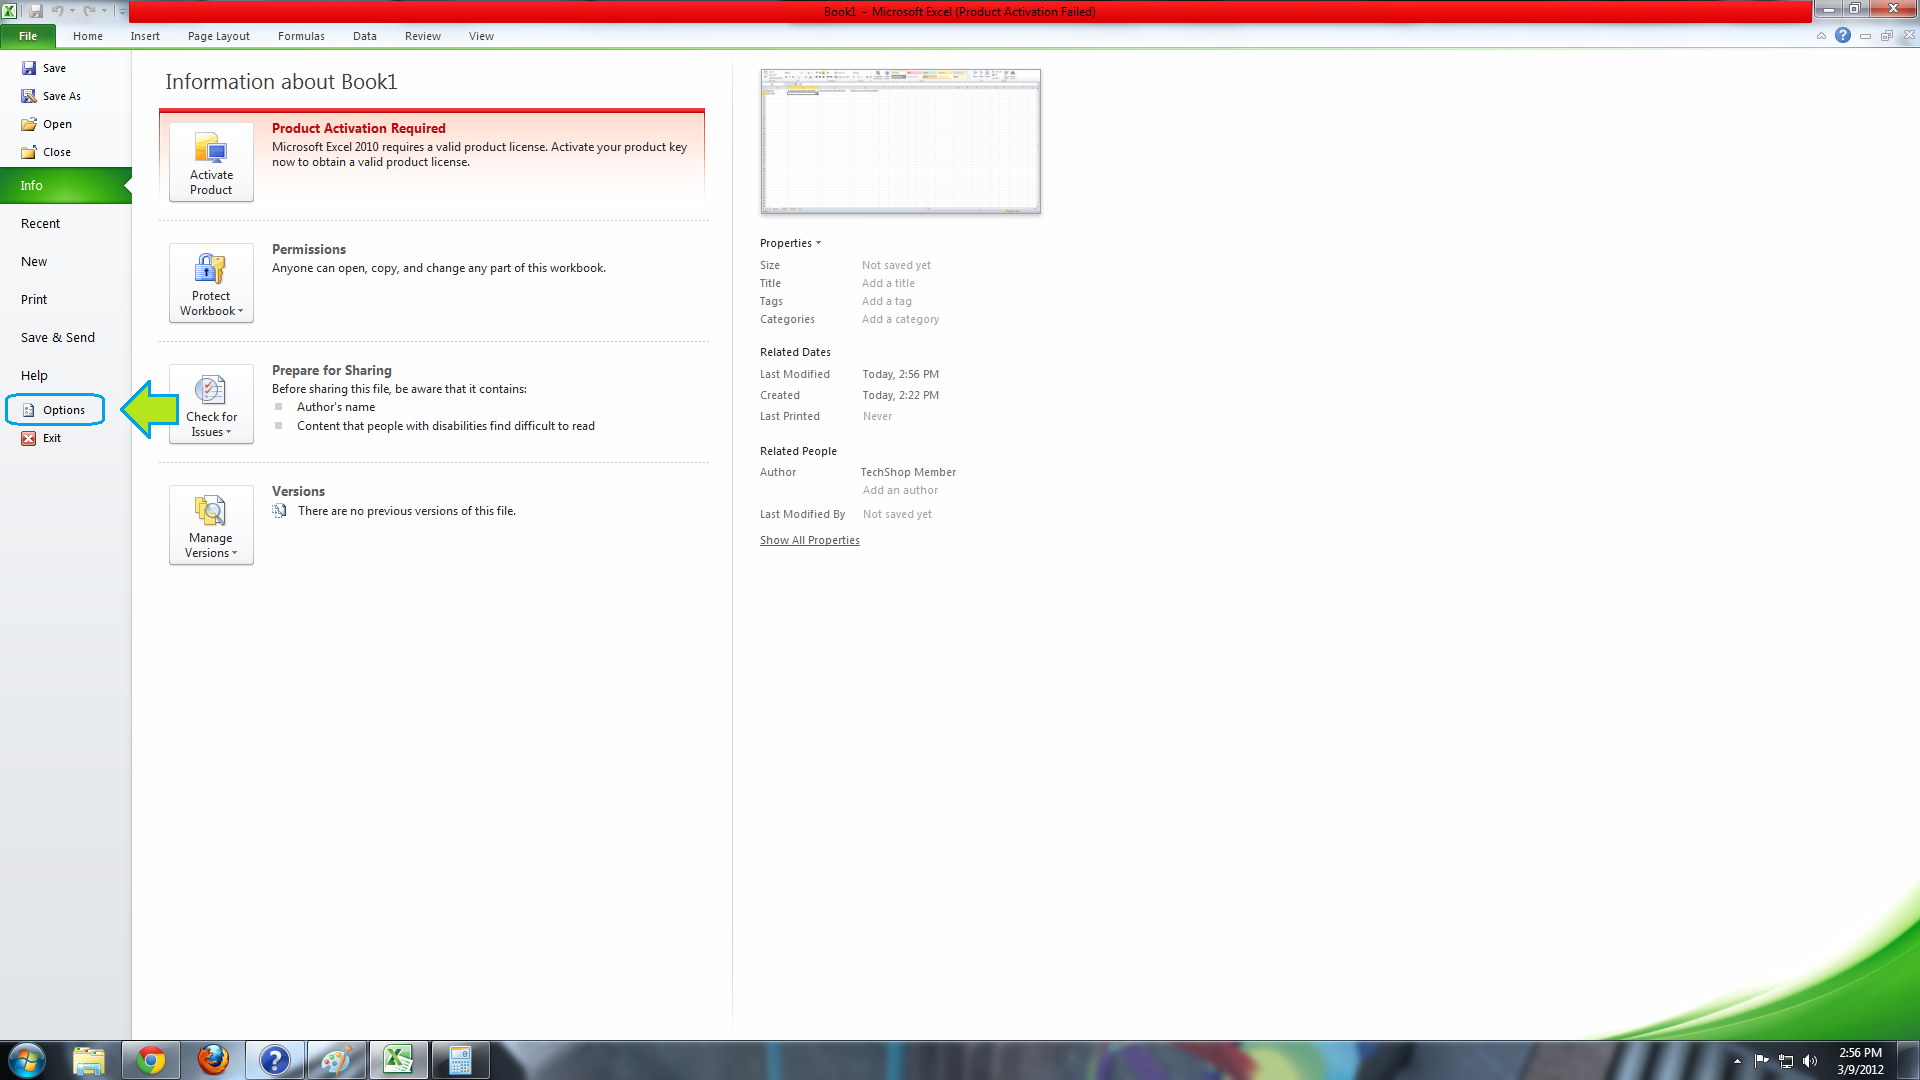
Task: Click the Add a tag field
Action: tap(887, 301)
